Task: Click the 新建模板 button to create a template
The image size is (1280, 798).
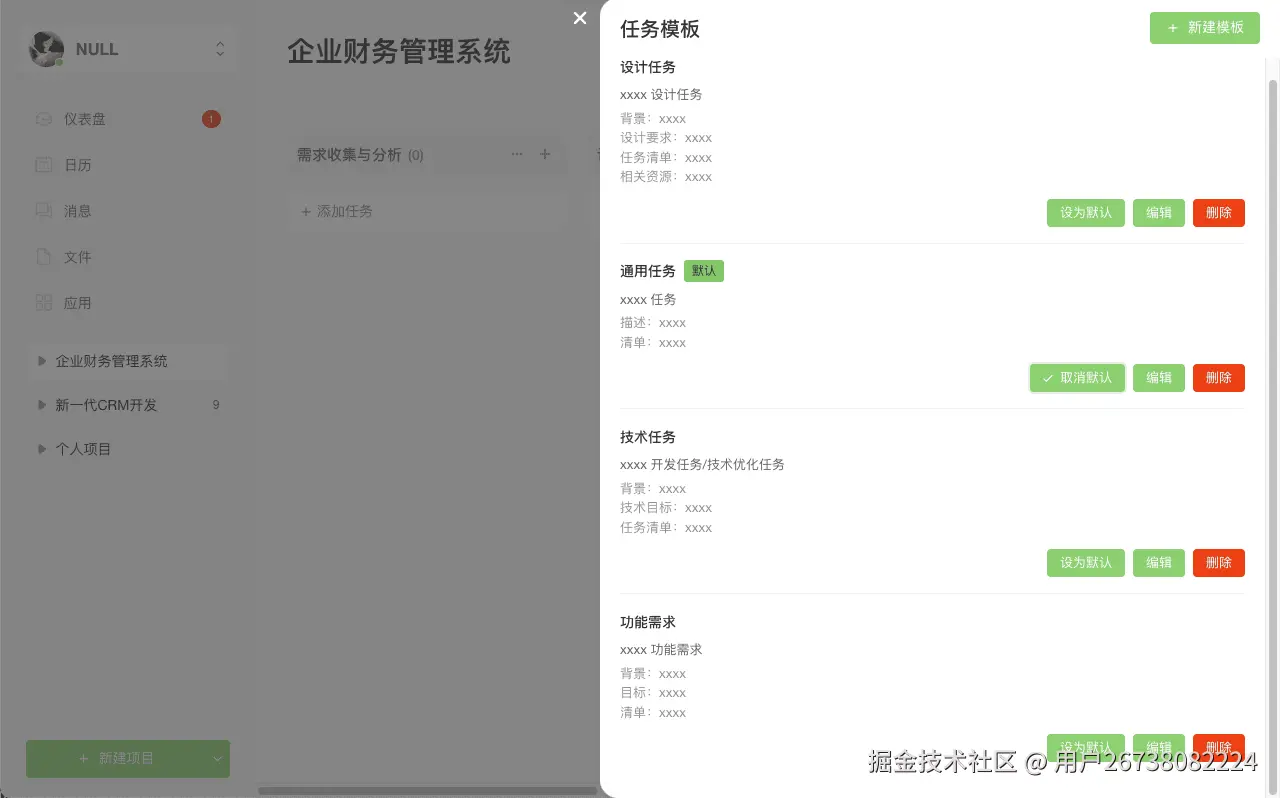Action: point(1204,28)
